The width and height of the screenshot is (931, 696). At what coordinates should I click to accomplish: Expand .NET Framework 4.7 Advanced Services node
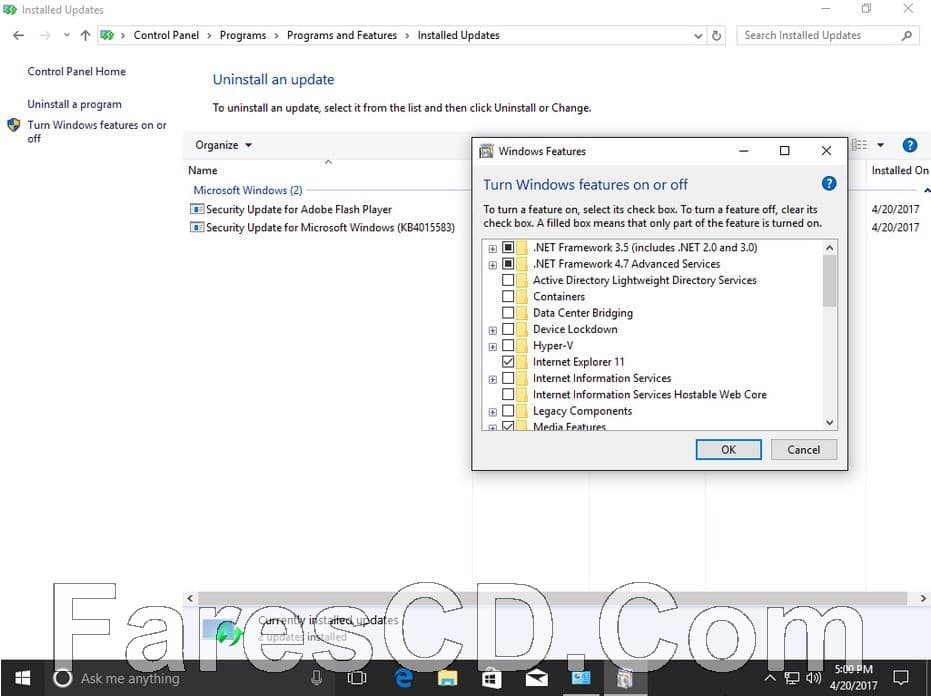click(x=493, y=265)
